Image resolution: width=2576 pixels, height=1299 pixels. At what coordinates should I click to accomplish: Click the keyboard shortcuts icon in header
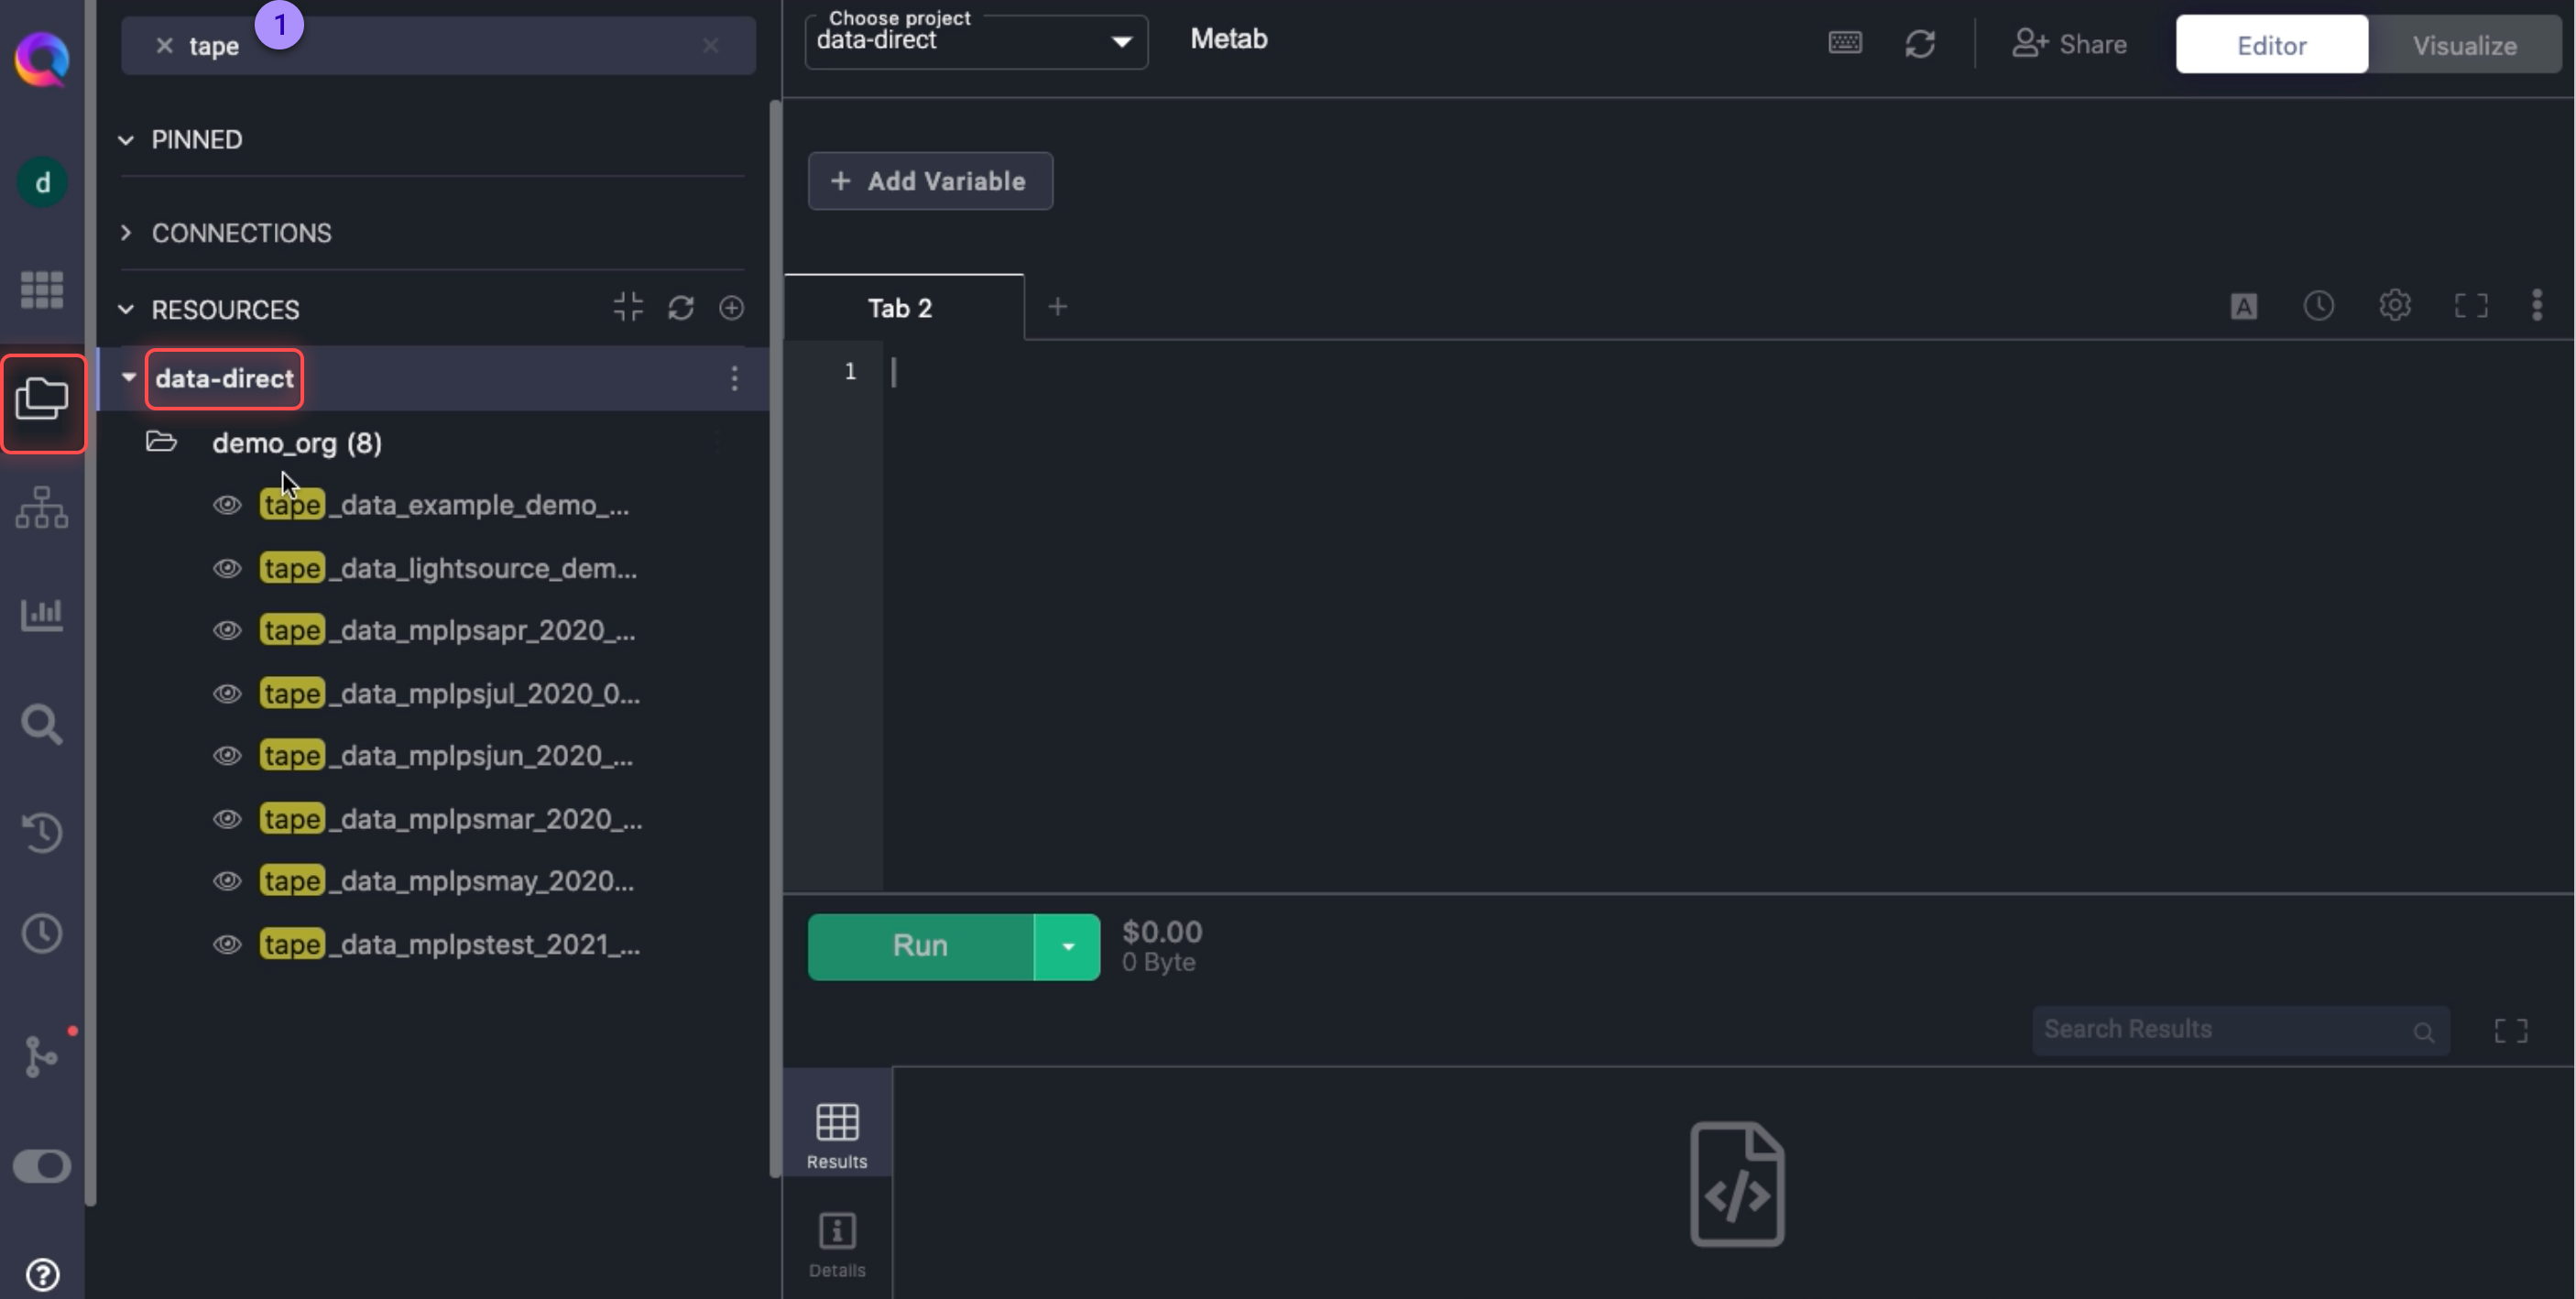1845,43
